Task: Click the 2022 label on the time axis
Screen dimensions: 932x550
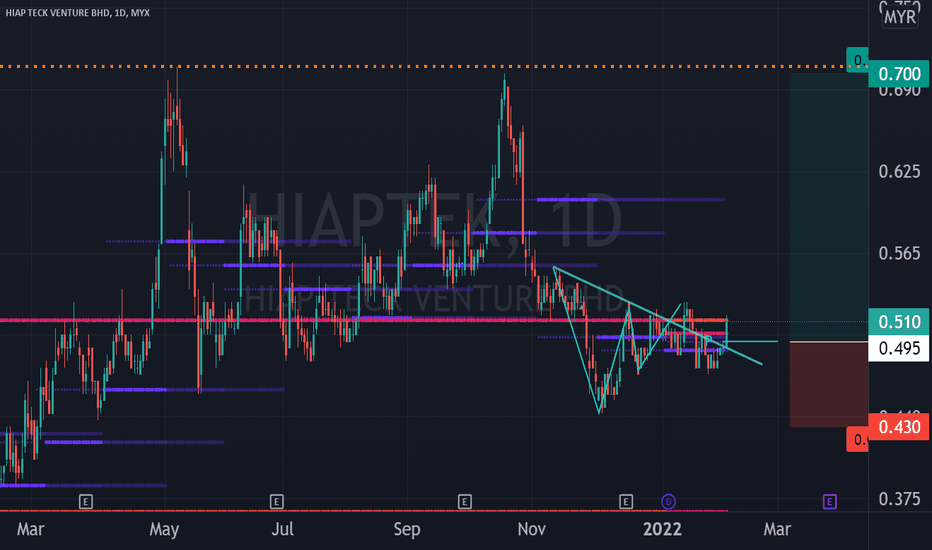Action: click(662, 529)
